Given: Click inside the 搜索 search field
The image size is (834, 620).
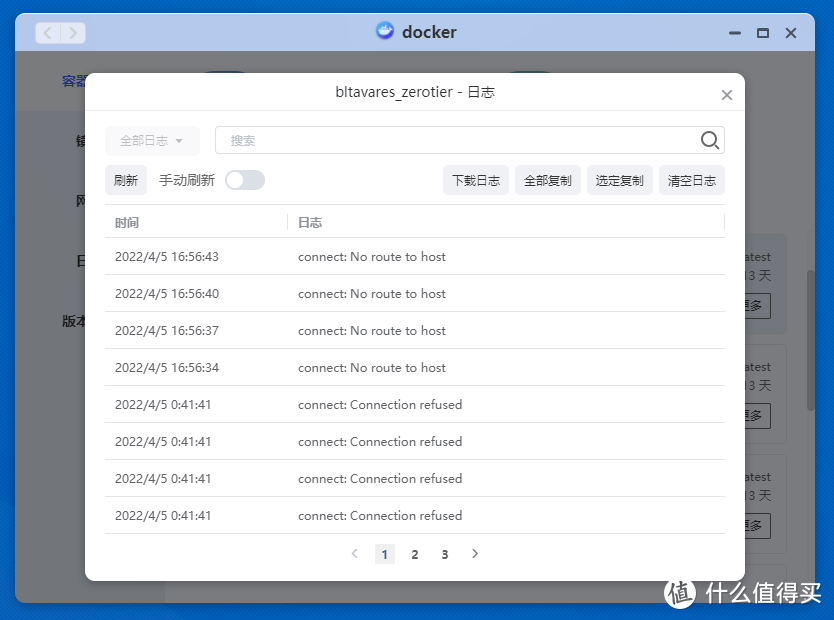Looking at the screenshot, I should (x=400, y=140).
